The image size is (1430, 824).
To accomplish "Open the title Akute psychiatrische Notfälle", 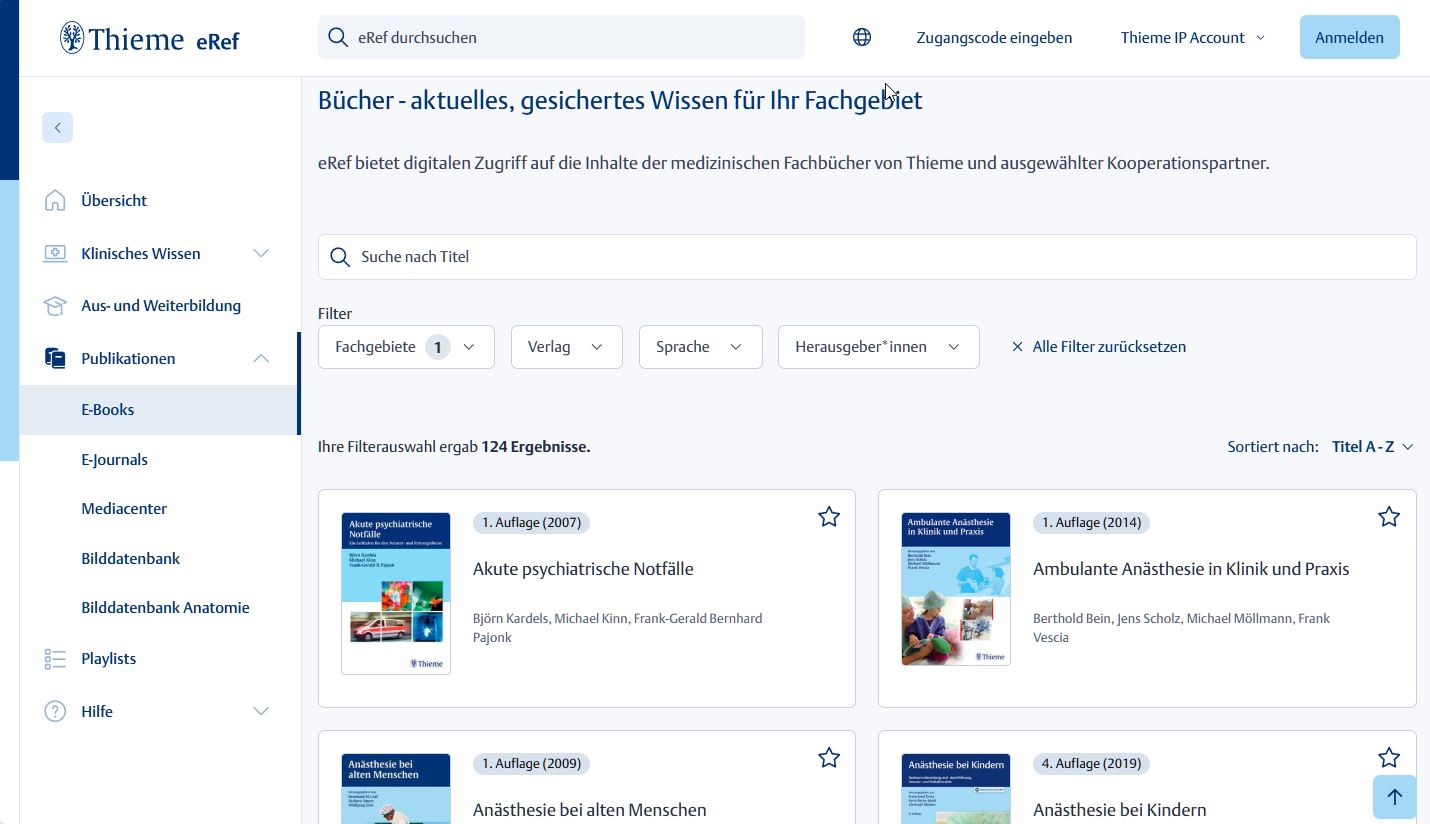I will [x=583, y=569].
